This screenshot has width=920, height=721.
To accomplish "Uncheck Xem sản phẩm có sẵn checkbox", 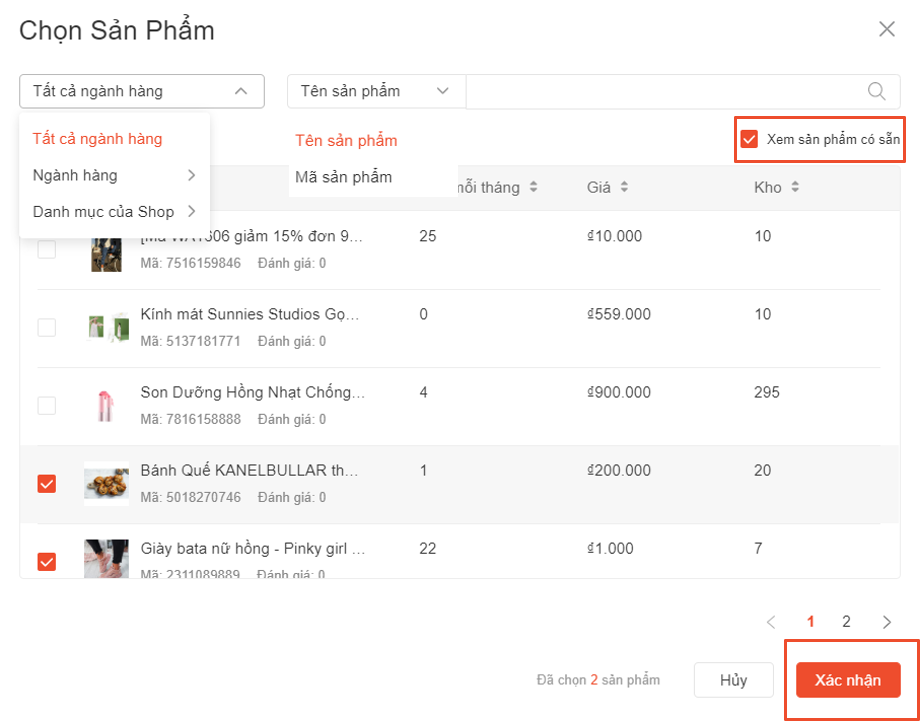I will pos(749,139).
